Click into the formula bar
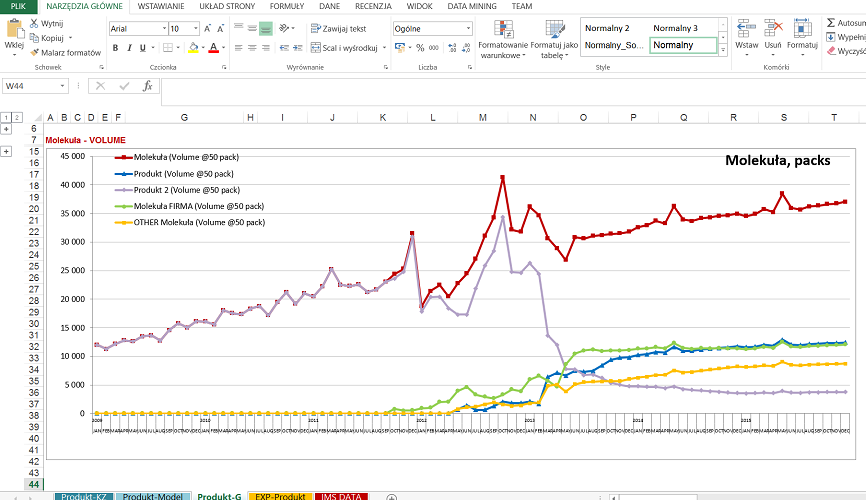This screenshot has height=500, width=866. point(514,92)
